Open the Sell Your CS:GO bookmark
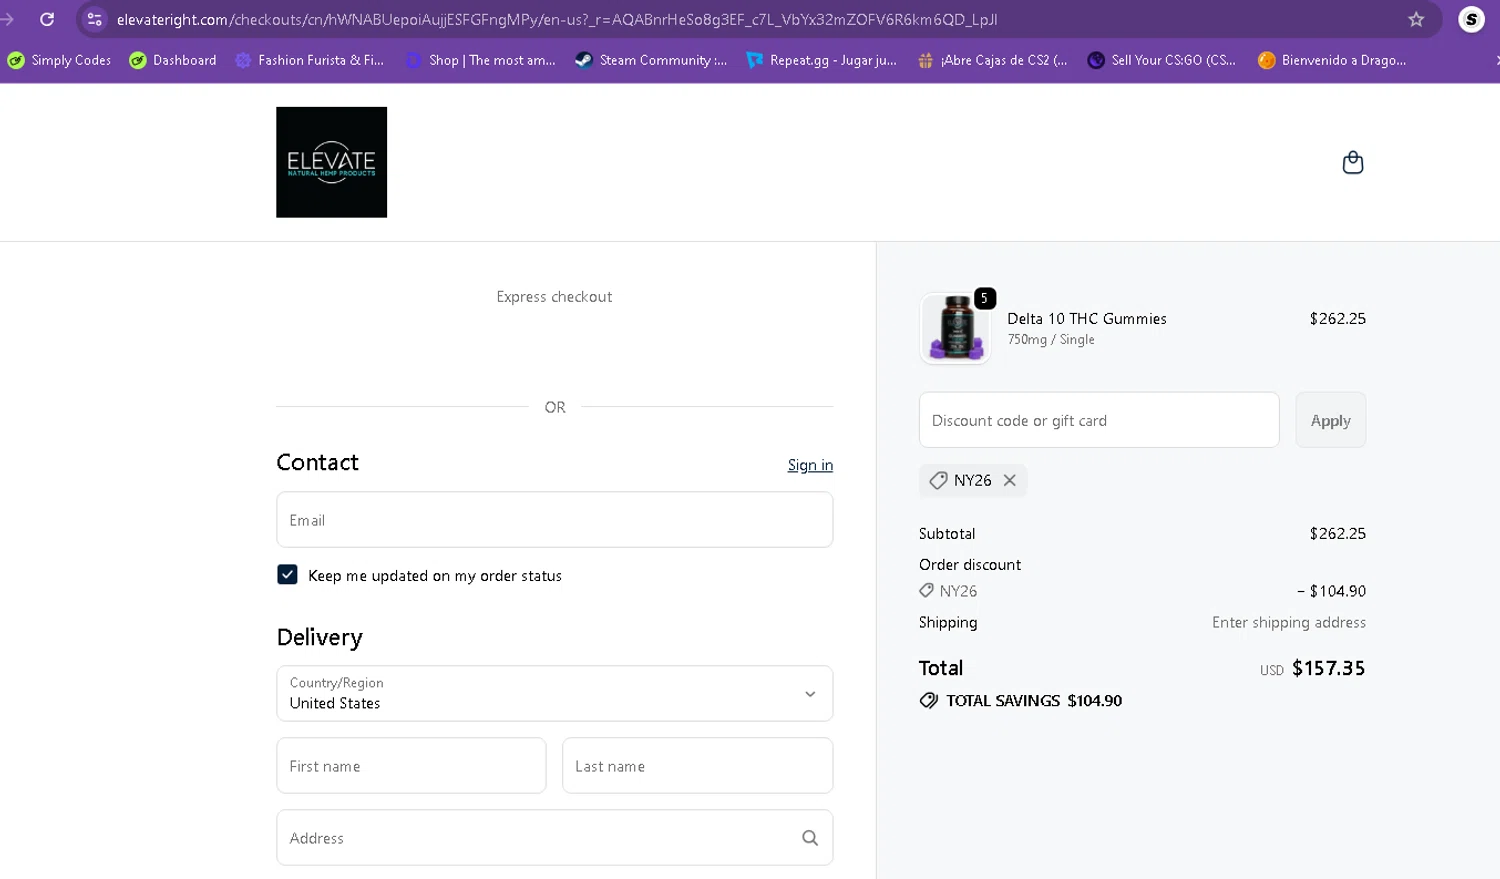 click(1162, 60)
